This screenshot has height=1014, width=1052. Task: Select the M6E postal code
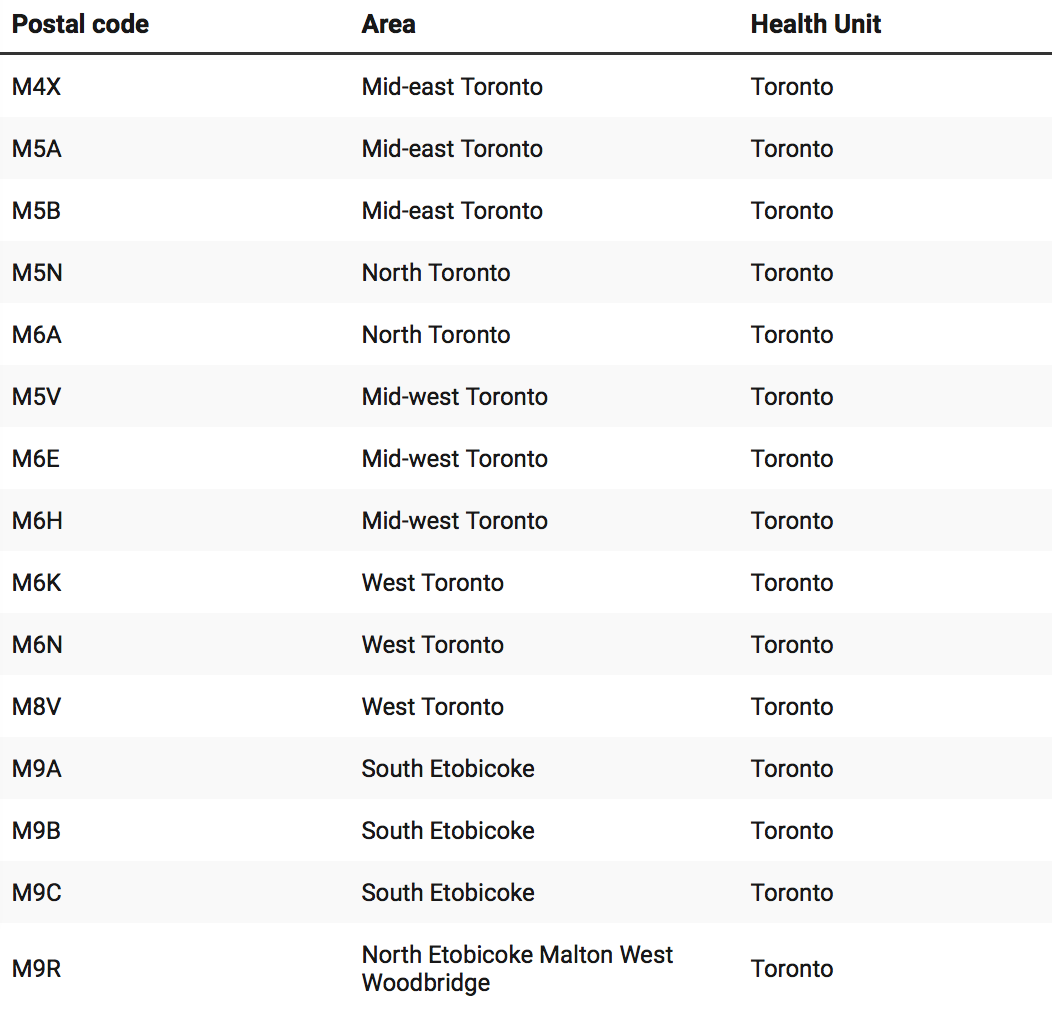pos(37,459)
